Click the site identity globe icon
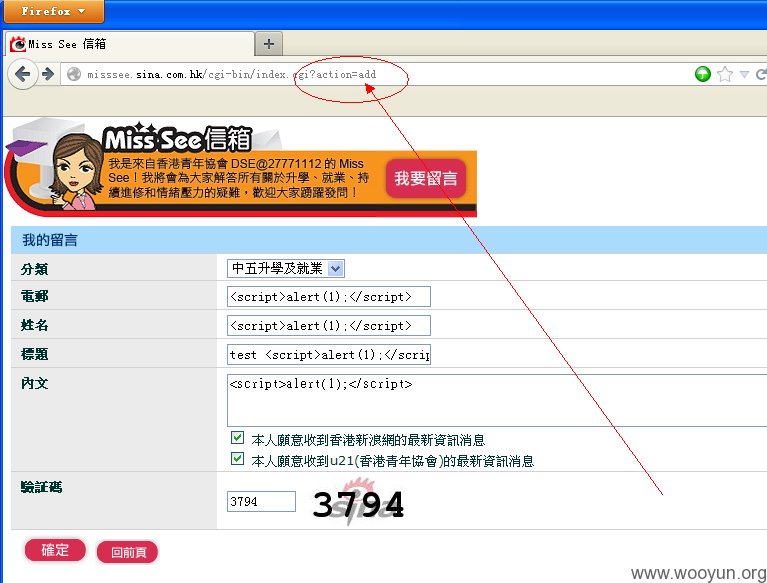 click(74, 74)
